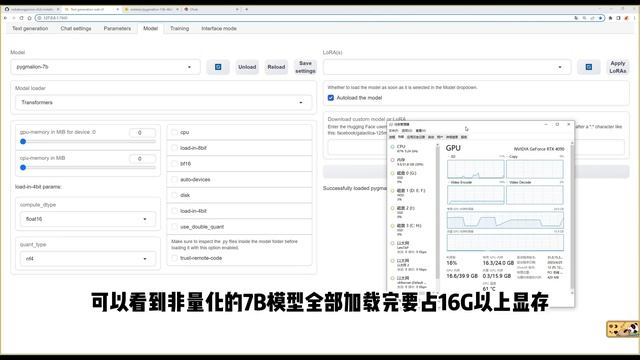Click the GPU 3D usage graph in Task Manager
Screen dimensions: 640x360
tap(476, 169)
